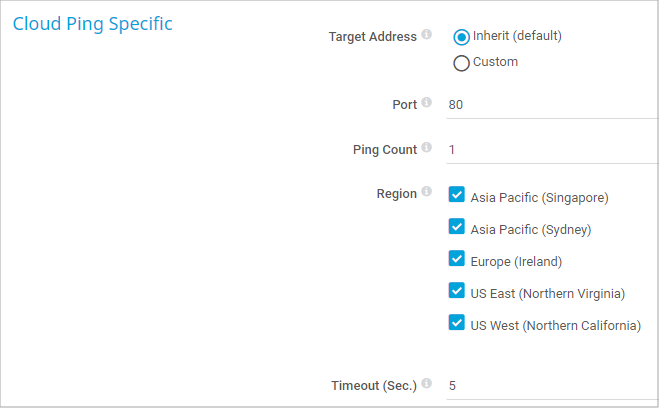Disable the Europe (Ireland) region checkbox
The width and height of the screenshot is (659, 408).
pos(457,259)
